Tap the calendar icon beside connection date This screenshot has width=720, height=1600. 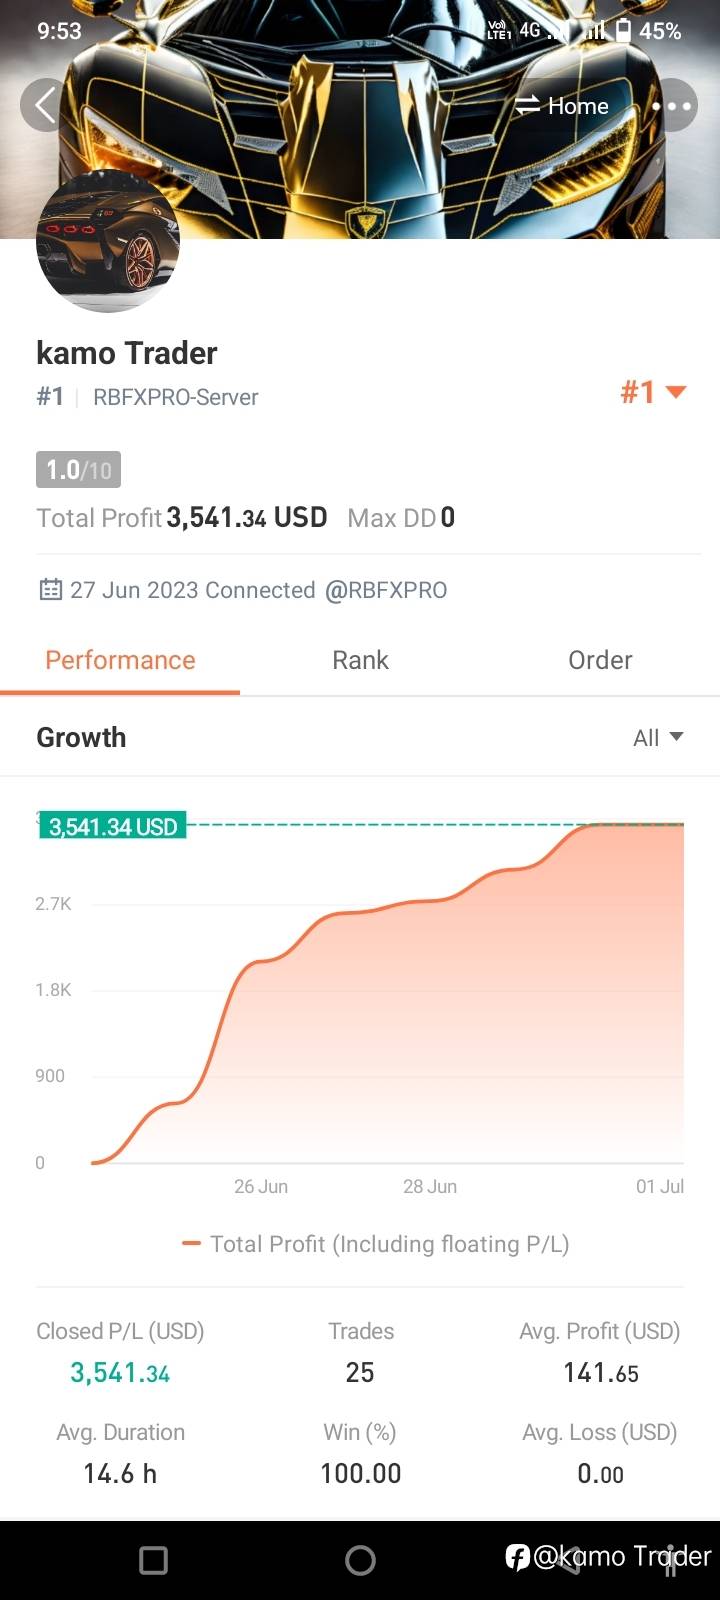click(x=50, y=590)
